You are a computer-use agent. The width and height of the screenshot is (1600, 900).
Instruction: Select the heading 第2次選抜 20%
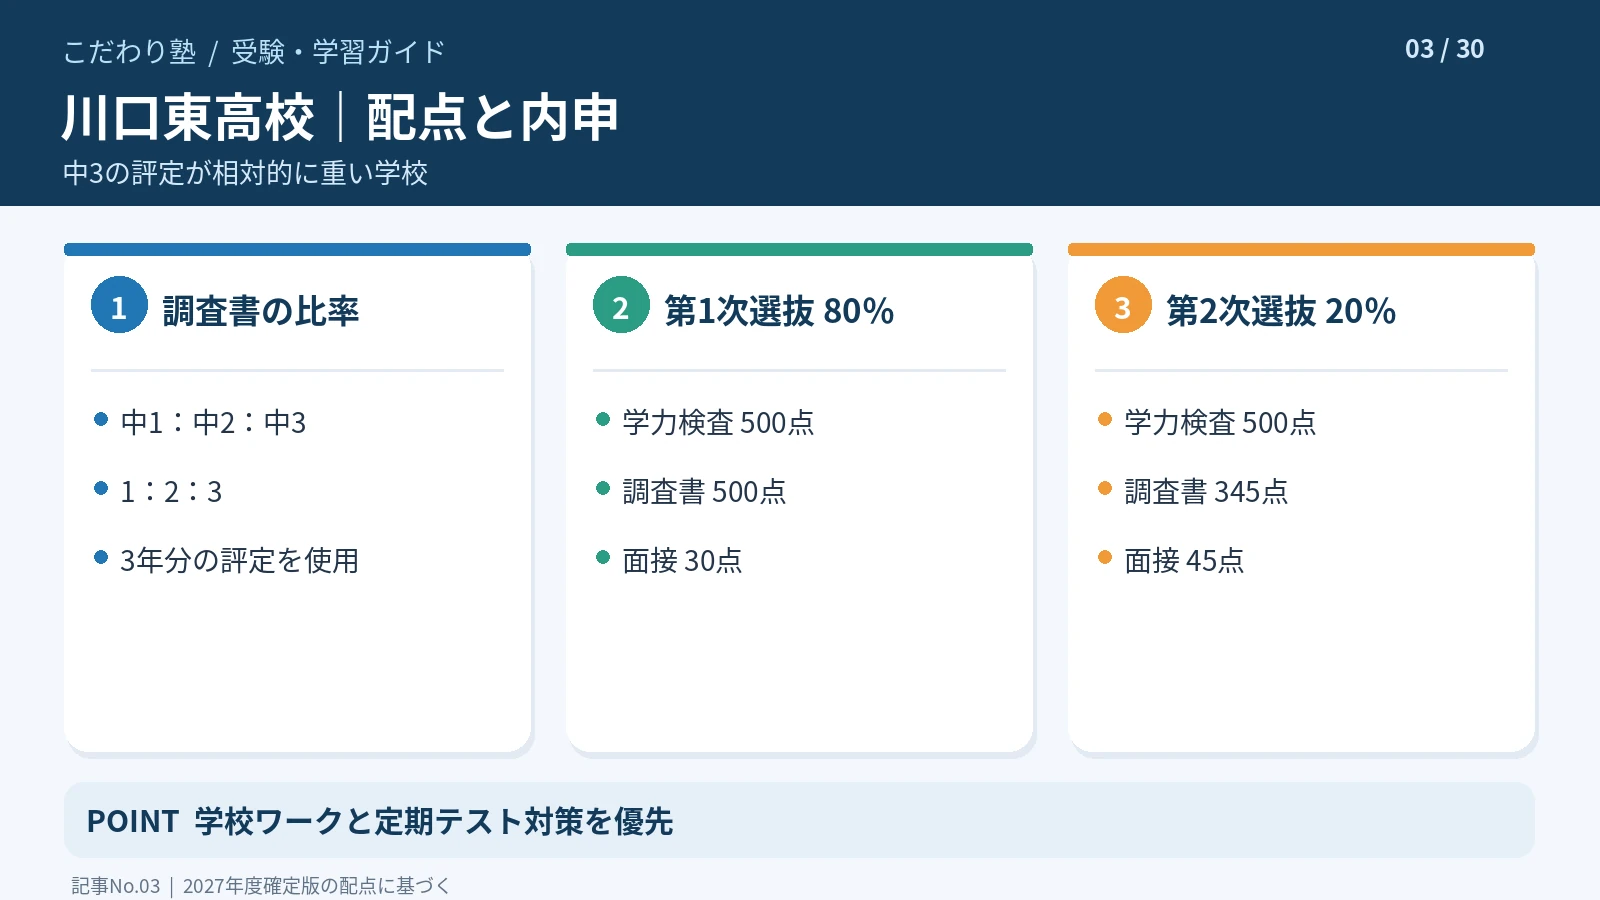[x=1281, y=311]
